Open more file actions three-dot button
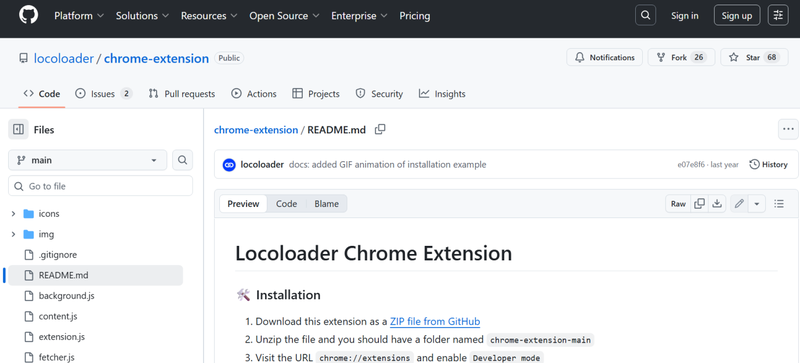 pyautogui.click(x=788, y=130)
